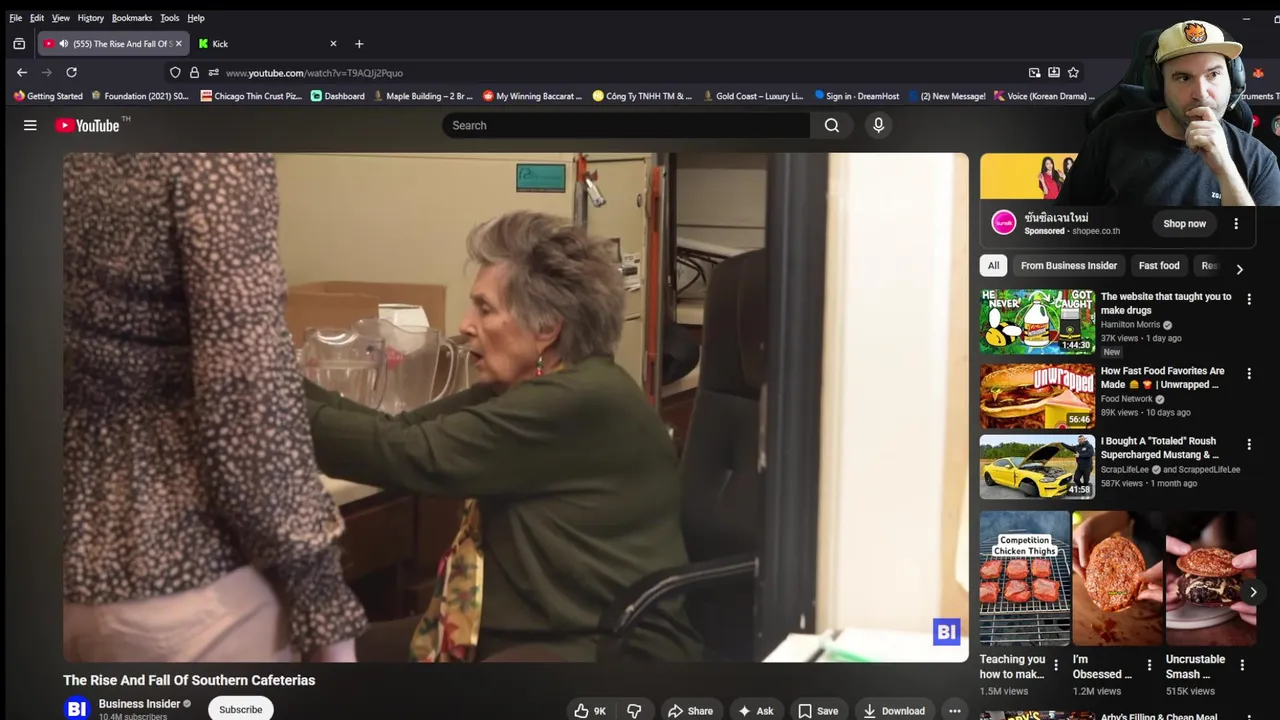Share the video
This screenshot has width=1280, height=720.
coord(690,711)
